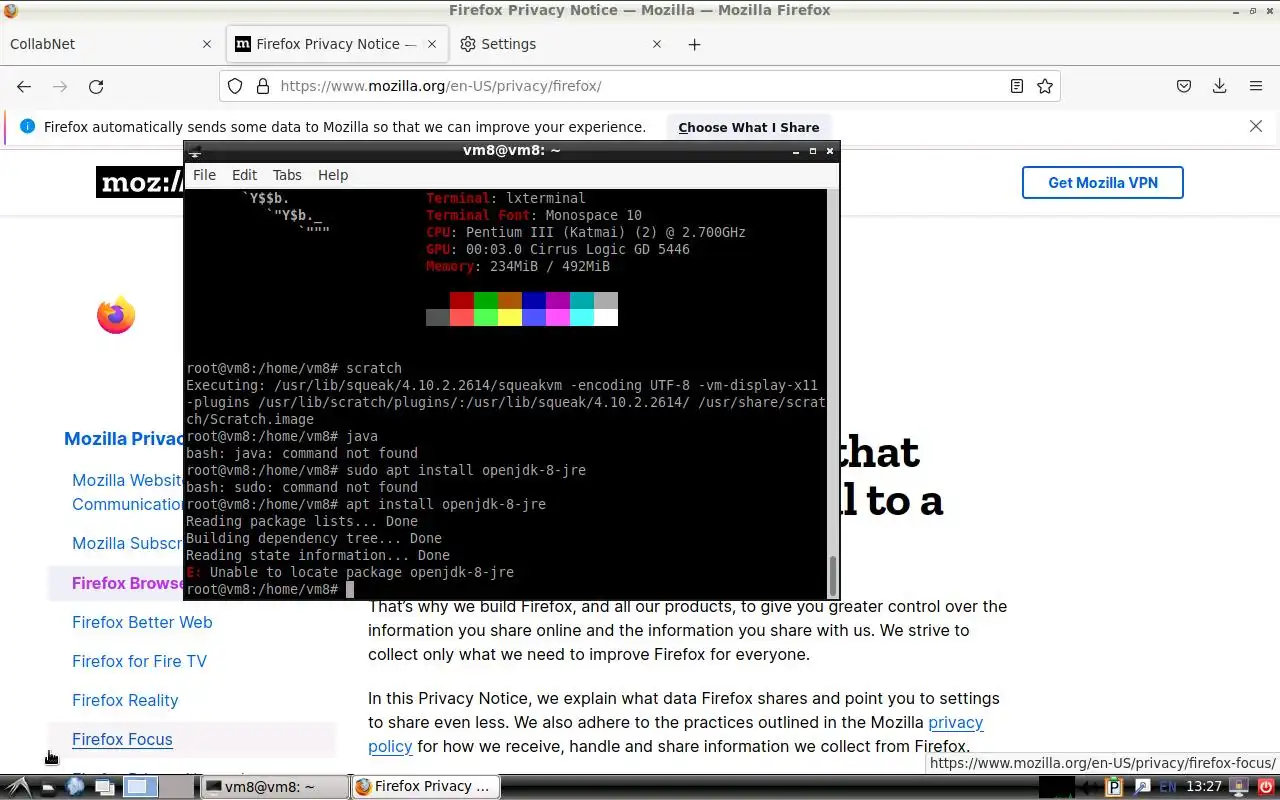1280x800 pixels.
Task: Open the Firefox Reality link
Action: (125, 700)
